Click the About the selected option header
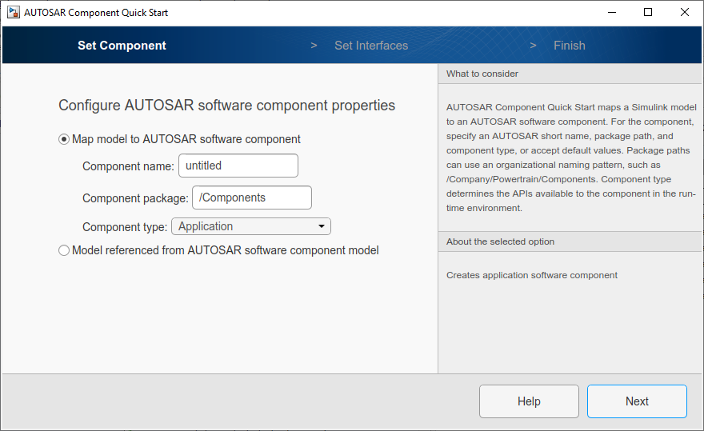The width and height of the screenshot is (704, 431). point(570,242)
